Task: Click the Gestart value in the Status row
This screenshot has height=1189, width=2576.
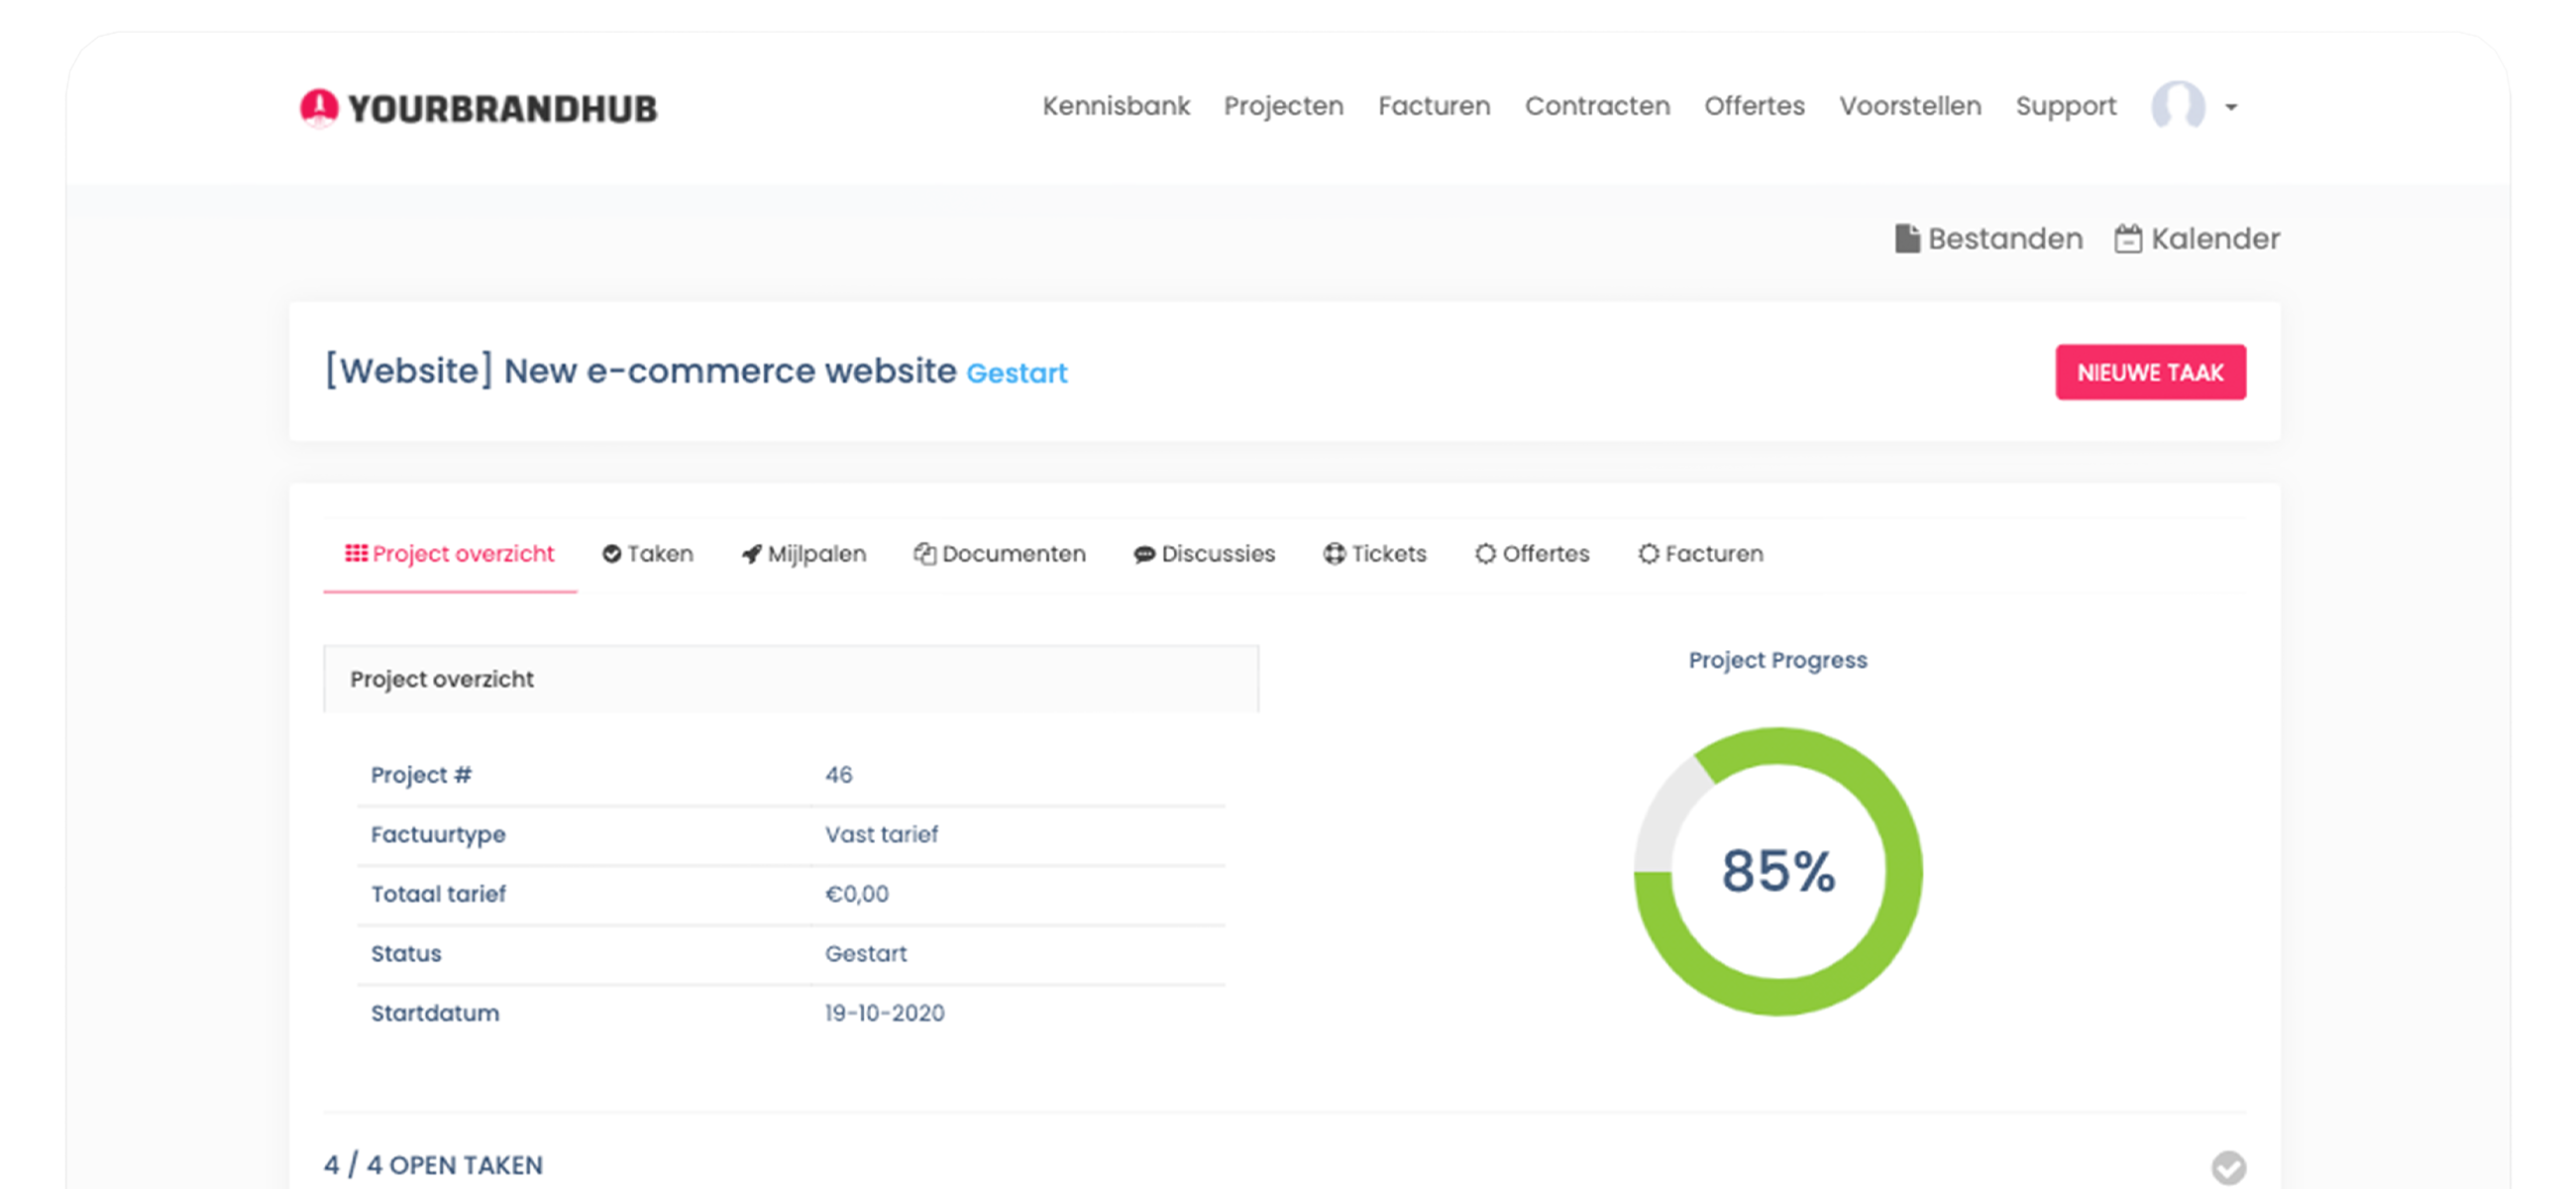Action: [865, 954]
